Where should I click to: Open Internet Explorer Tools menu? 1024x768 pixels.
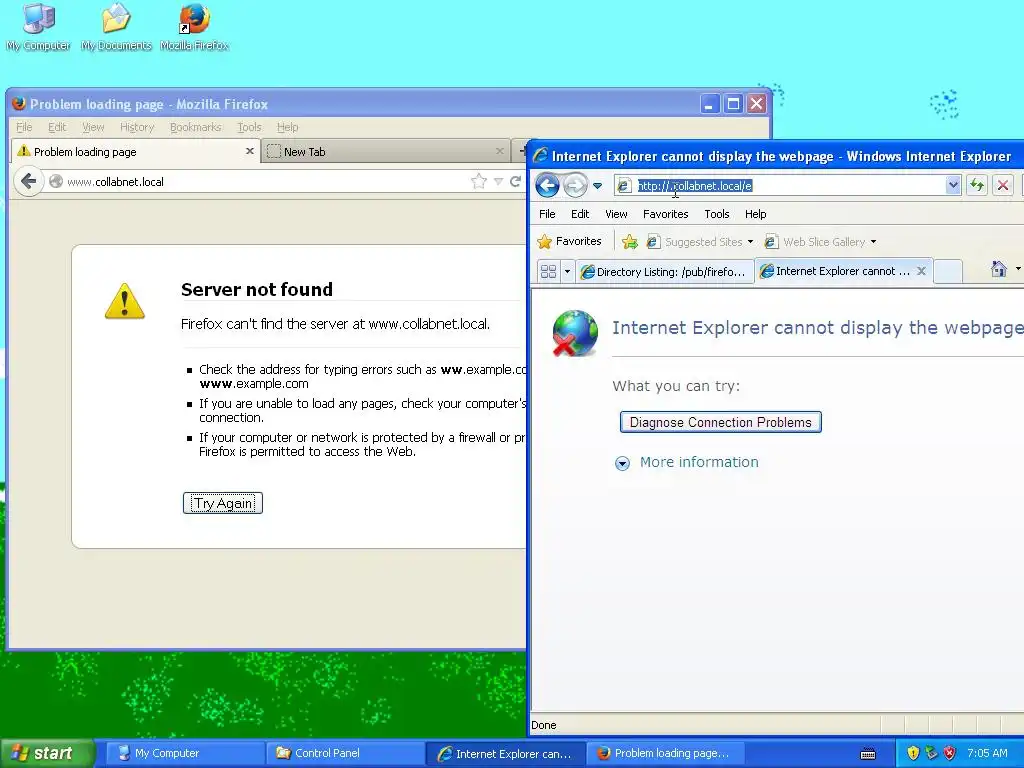[x=716, y=214]
